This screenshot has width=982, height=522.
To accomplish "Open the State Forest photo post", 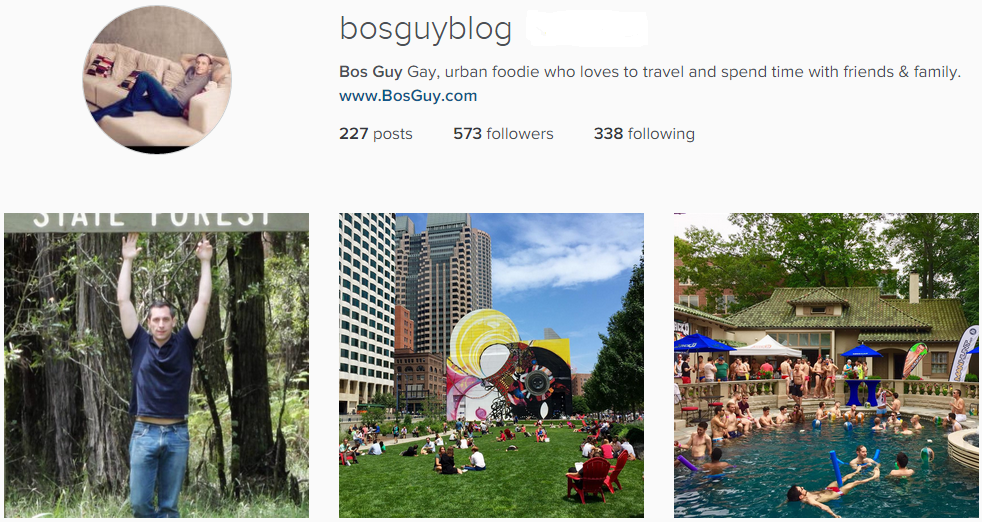I will pyautogui.click(x=156, y=365).
